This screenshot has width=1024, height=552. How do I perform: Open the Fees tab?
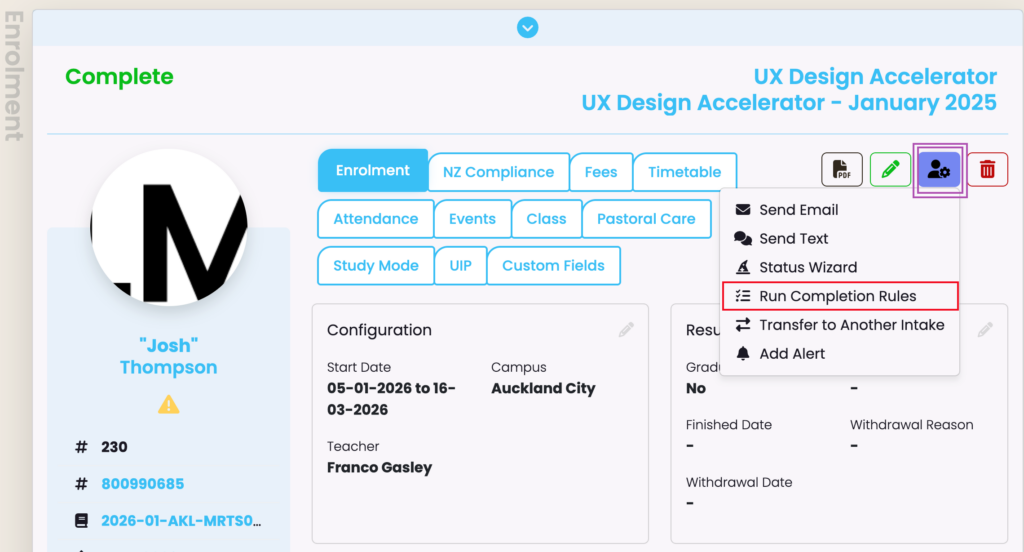[x=601, y=172]
